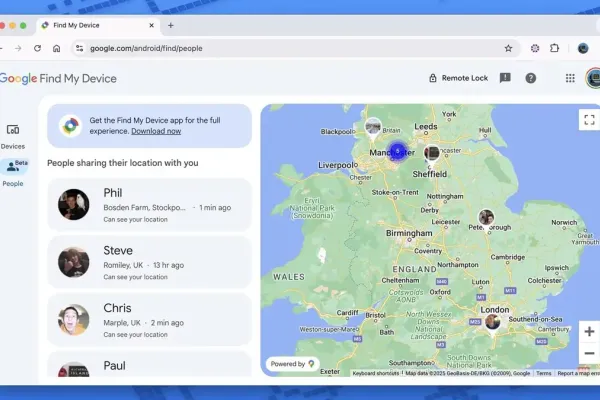This screenshot has width=600, height=400.
Task: Click the forward navigation arrow
Action: tap(18, 48)
